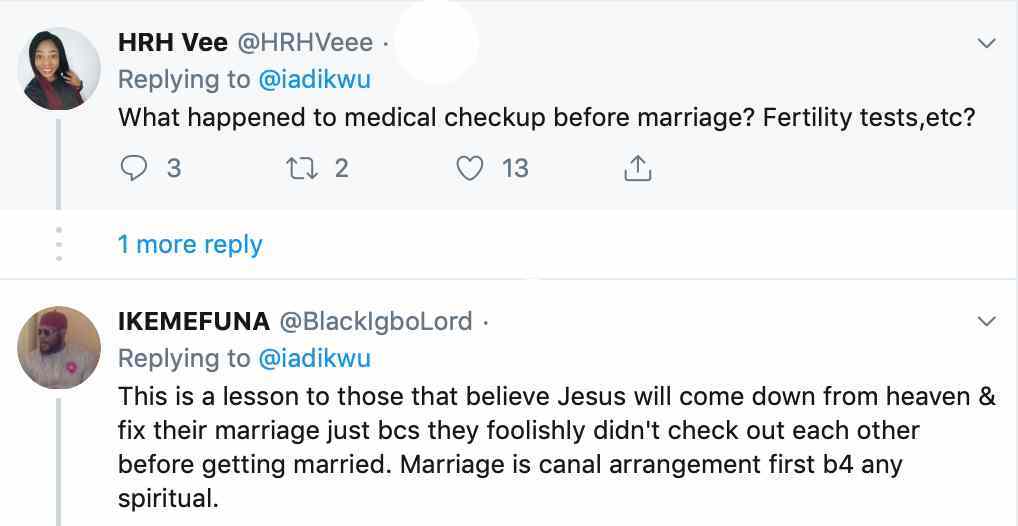The width and height of the screenshot is (1018, 526).
Task: Click the retweet count number 2
Action: pyautogui.click(x=342, y=168)
